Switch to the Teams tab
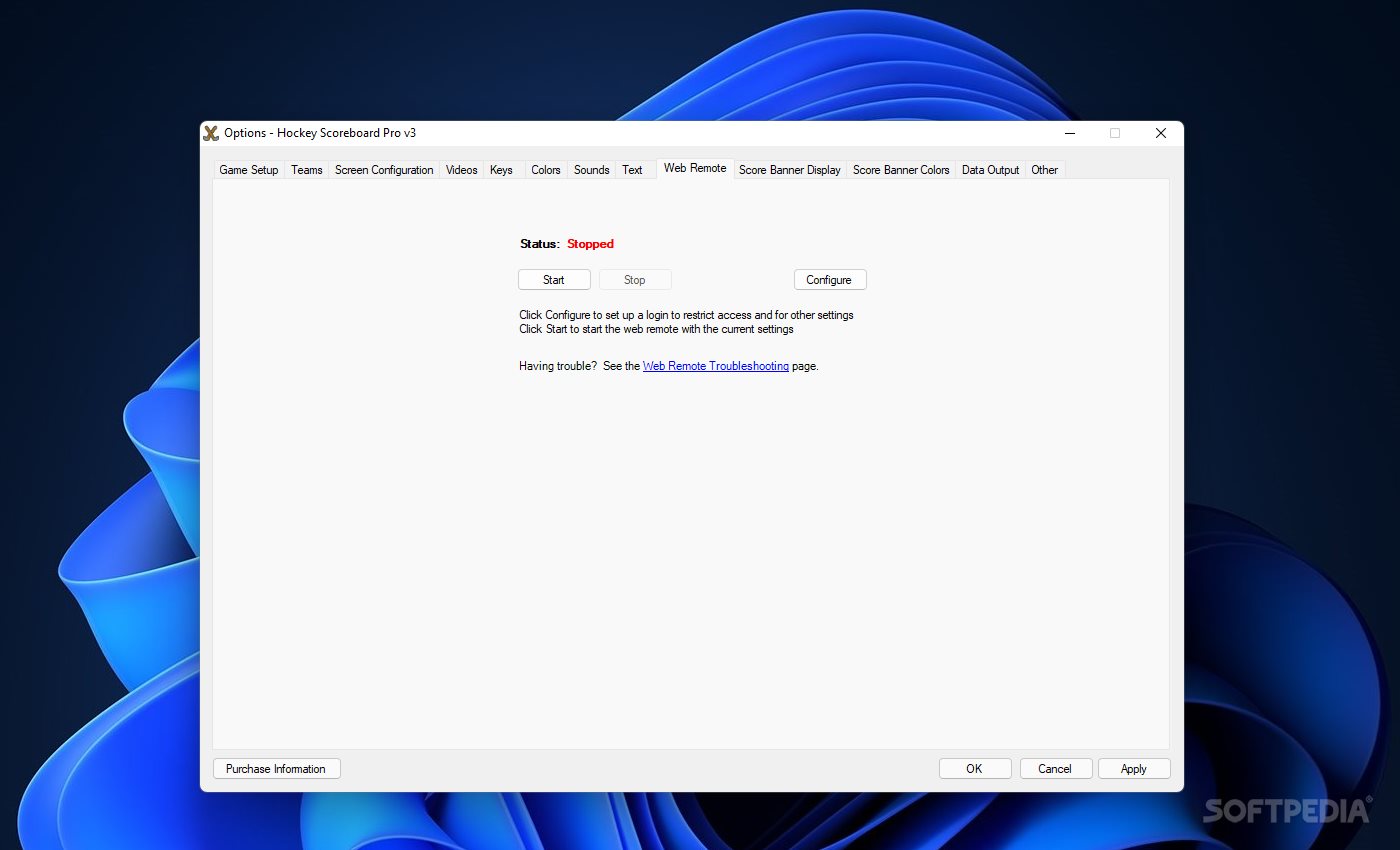 [307, 170]
